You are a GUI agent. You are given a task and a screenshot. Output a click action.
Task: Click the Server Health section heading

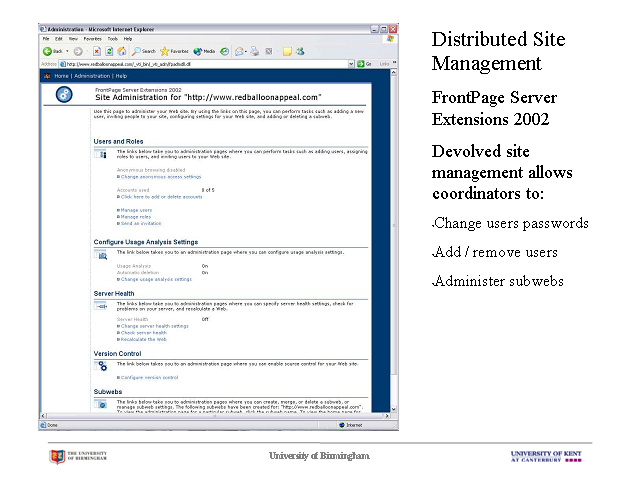[x=114, y=293]
